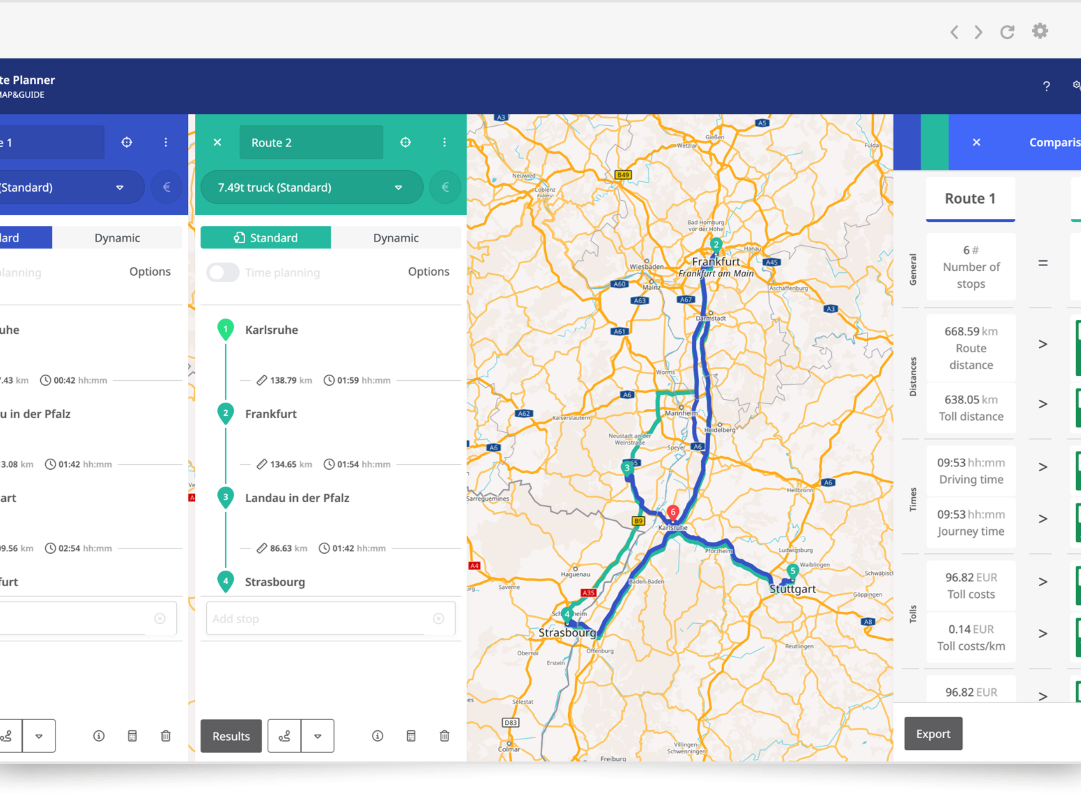Click the Results button
Image resolution: width=1081 pixels, height=811 pixels.
pyautogui.click(x=231, y=736)
